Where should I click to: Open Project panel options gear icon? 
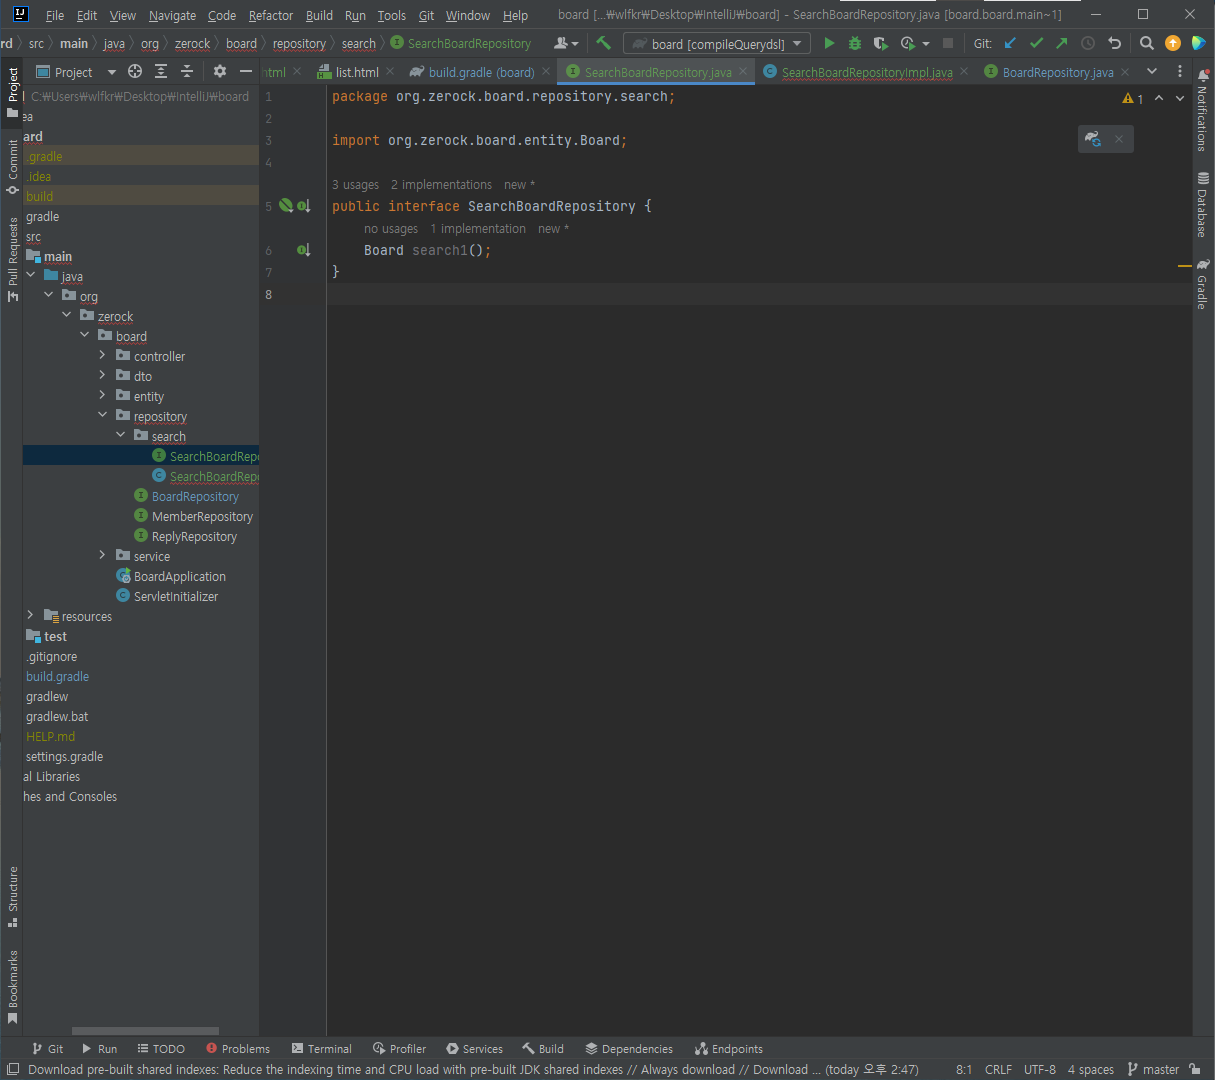click(220, 71)
